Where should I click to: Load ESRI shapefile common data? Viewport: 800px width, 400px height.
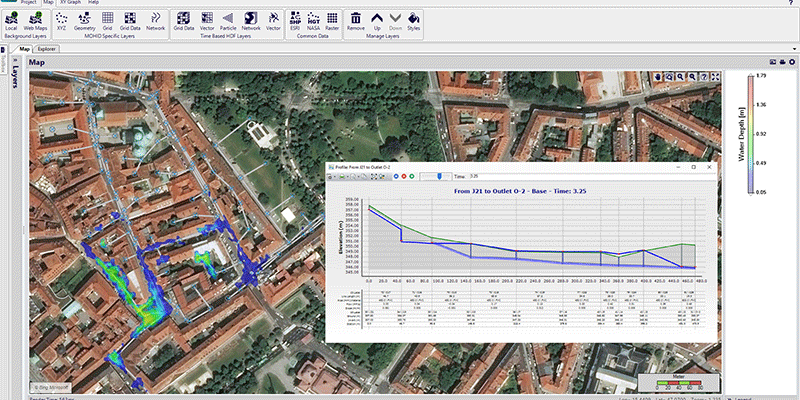pos(295,22)
